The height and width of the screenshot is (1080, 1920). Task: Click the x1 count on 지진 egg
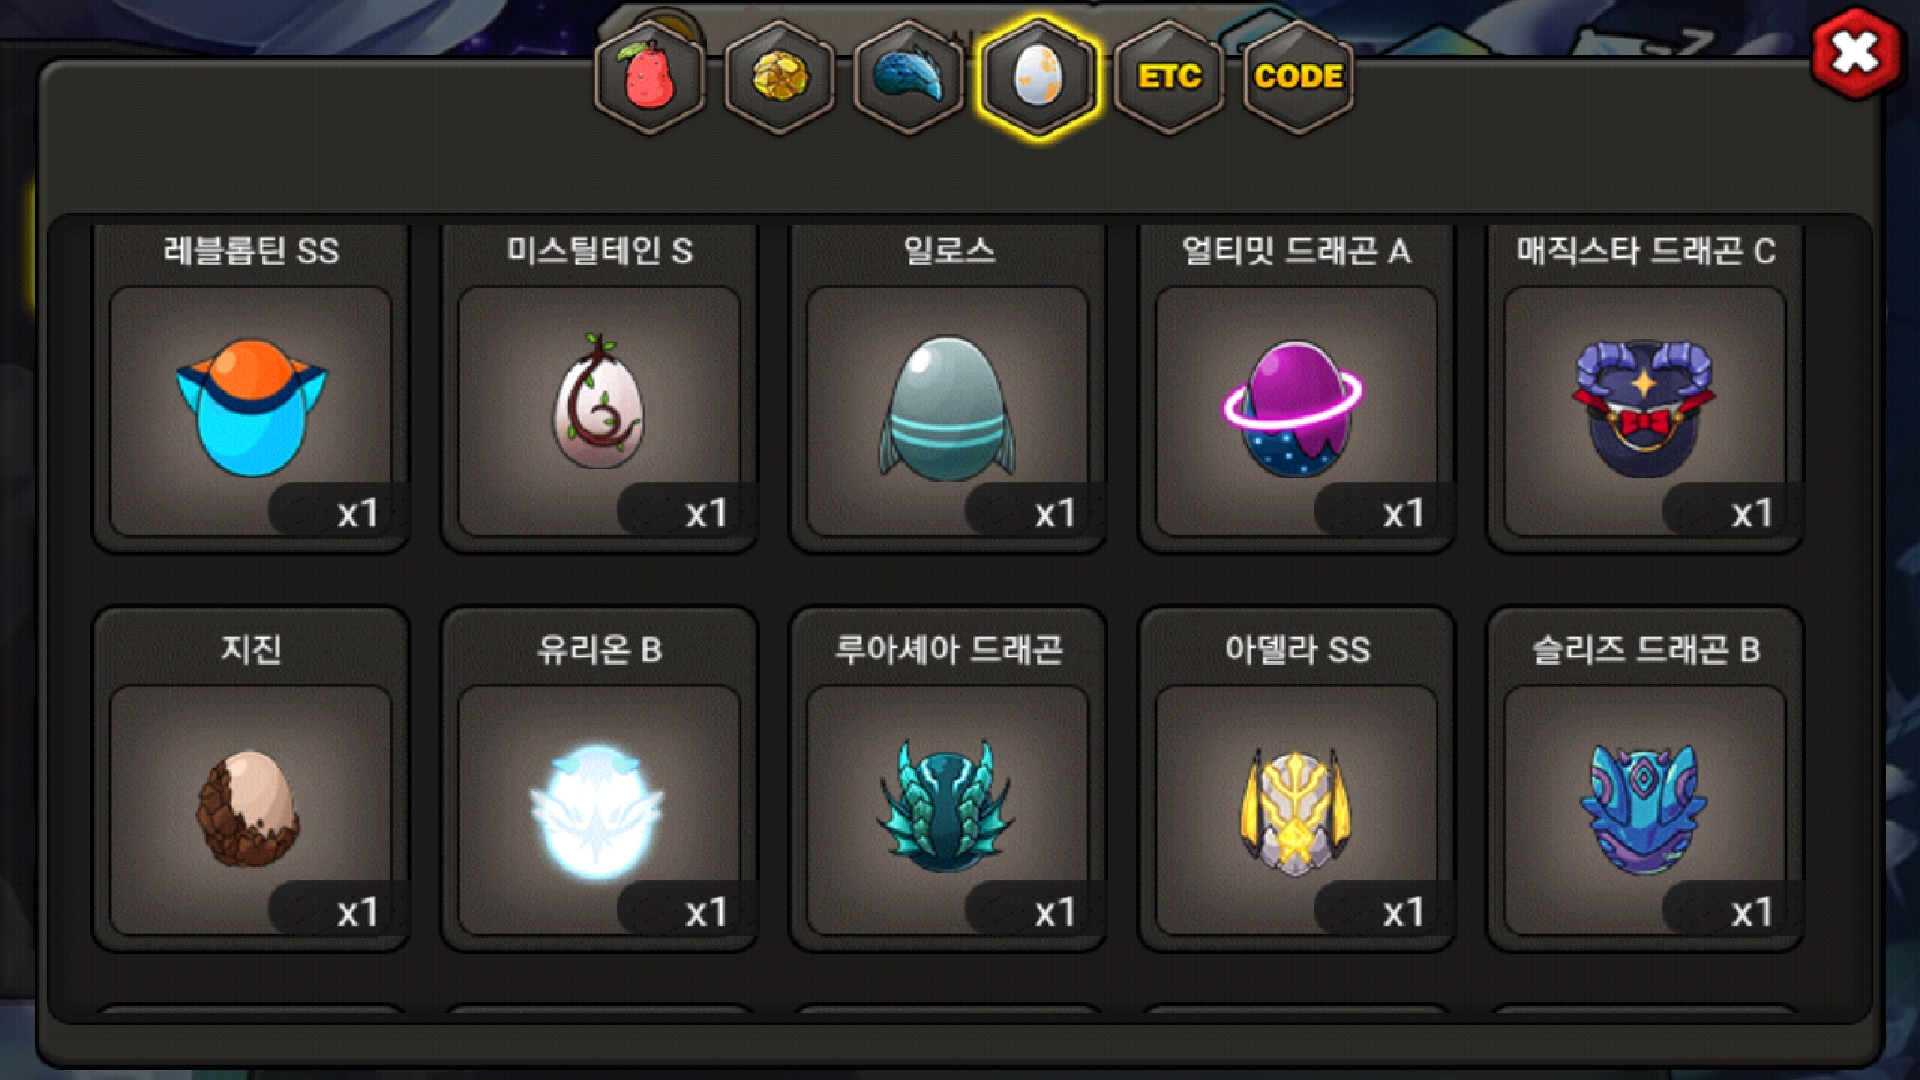tap(357, 912)
